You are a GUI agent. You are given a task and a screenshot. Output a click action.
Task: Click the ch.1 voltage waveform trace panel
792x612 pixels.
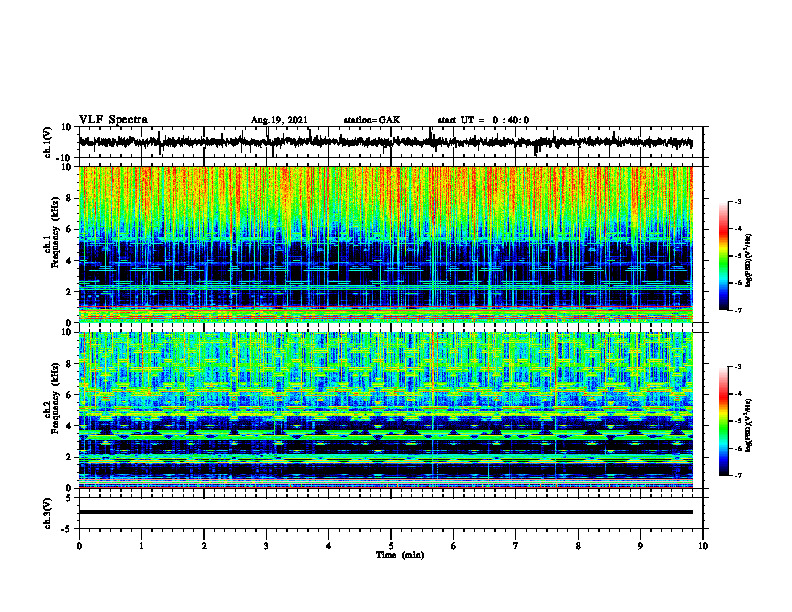coord(390,142)
